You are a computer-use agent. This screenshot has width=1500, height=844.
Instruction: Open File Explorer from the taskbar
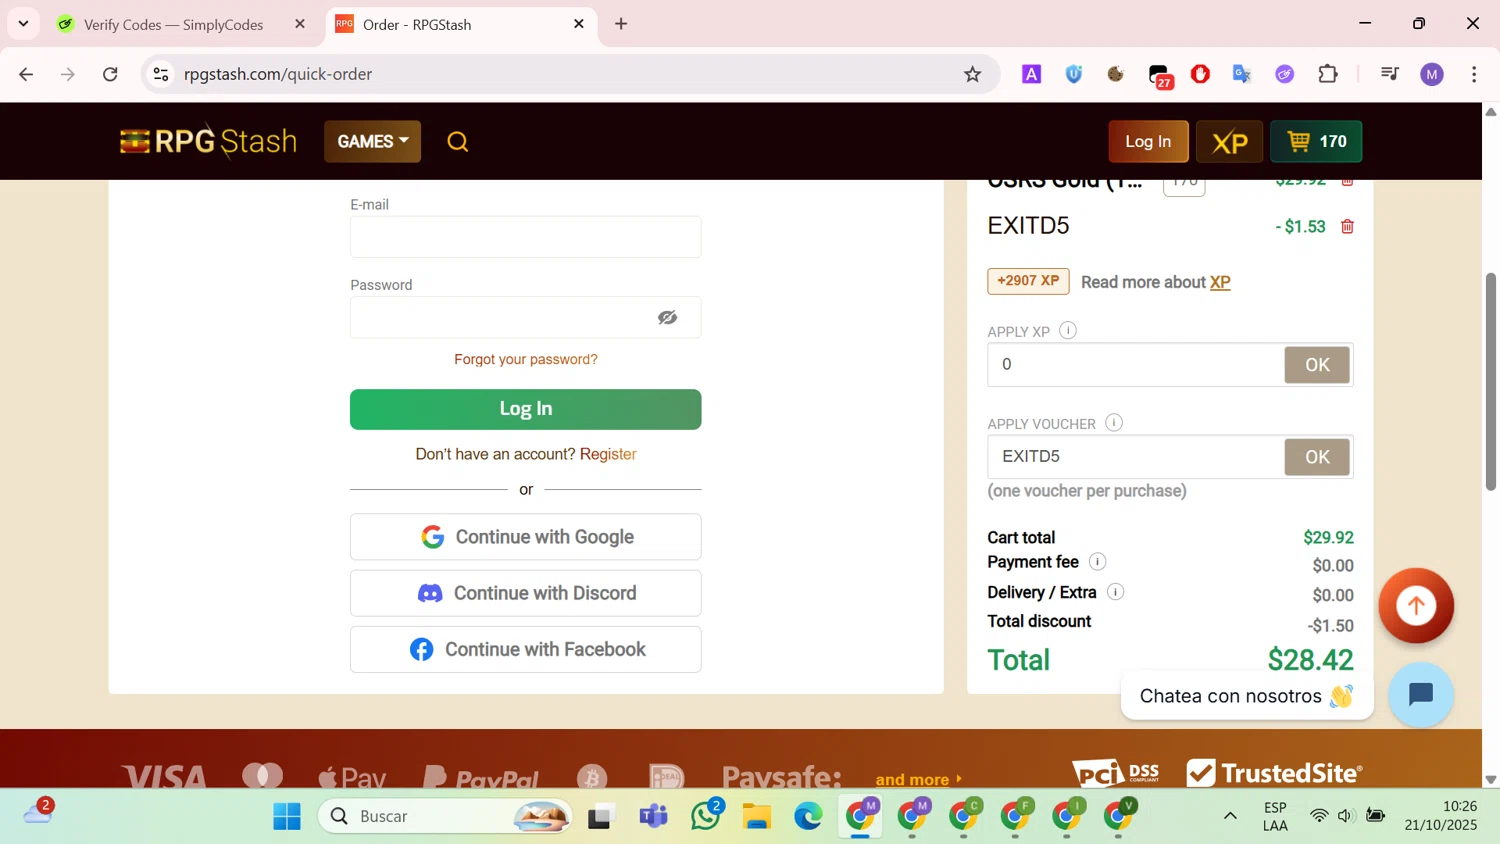point(757,817)
